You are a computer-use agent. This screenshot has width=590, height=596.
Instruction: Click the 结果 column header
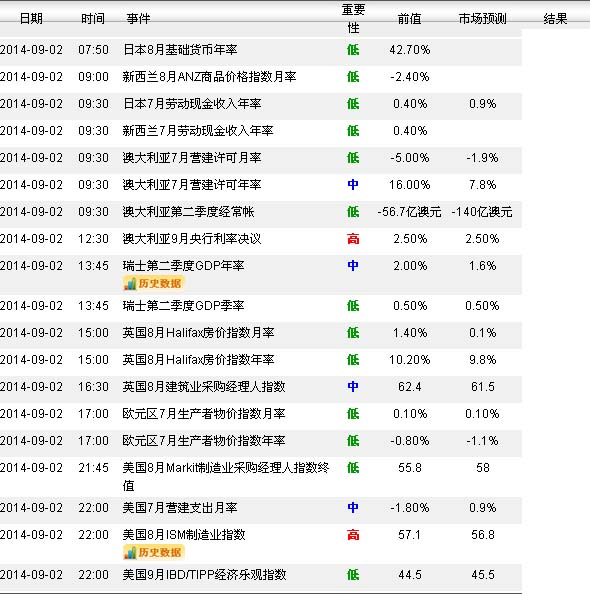[555, 18]
